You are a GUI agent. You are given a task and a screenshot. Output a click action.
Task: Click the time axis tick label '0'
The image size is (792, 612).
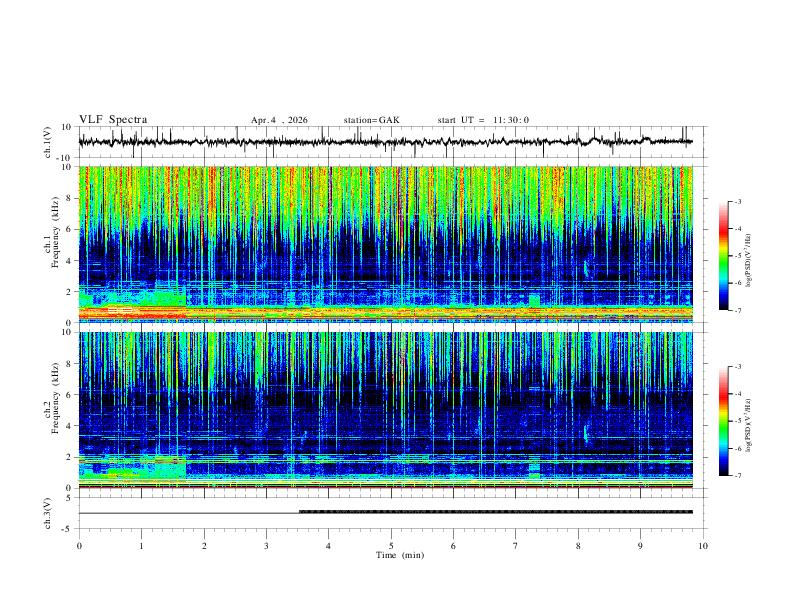coord(79,546)
